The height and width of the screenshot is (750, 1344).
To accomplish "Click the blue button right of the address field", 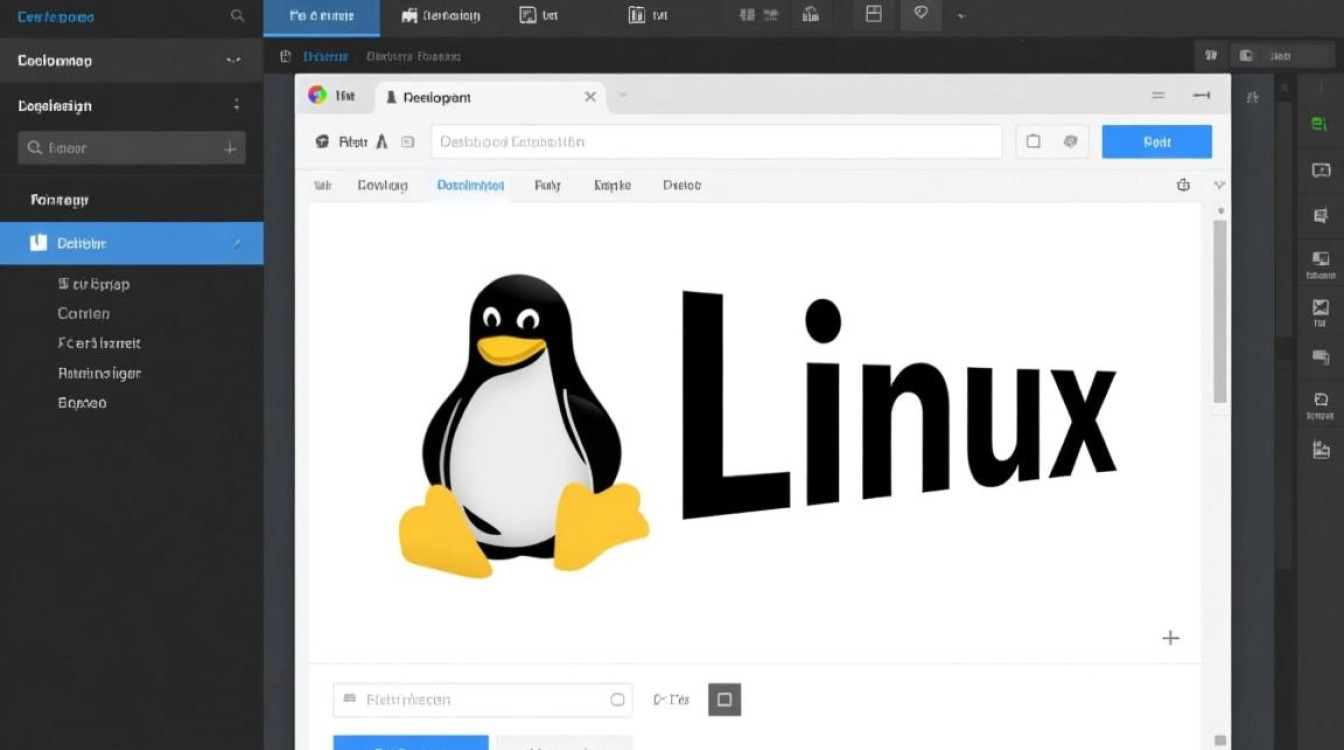I will (x=1156, y=142).
